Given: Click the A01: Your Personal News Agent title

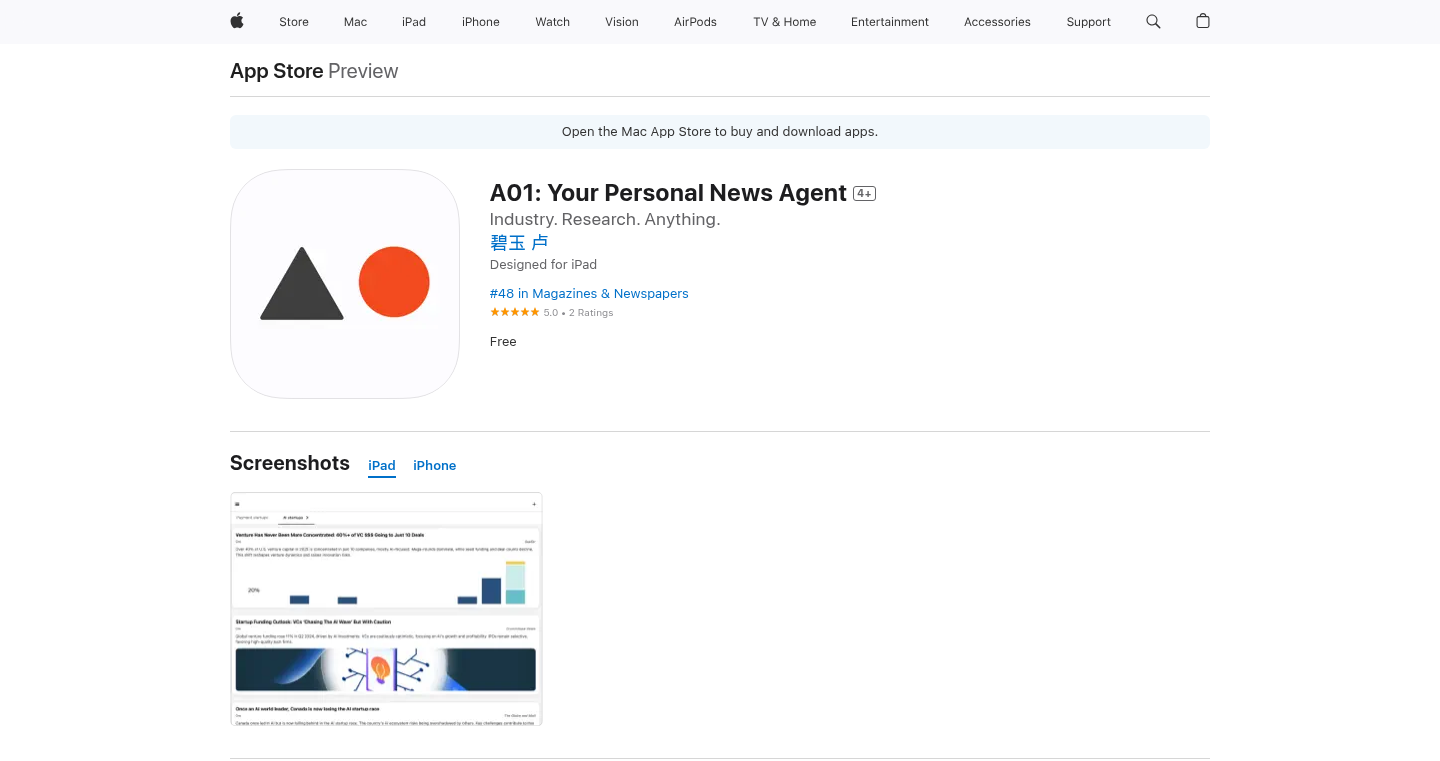Looking at the screenshot, I should click(x=668, y=193).
